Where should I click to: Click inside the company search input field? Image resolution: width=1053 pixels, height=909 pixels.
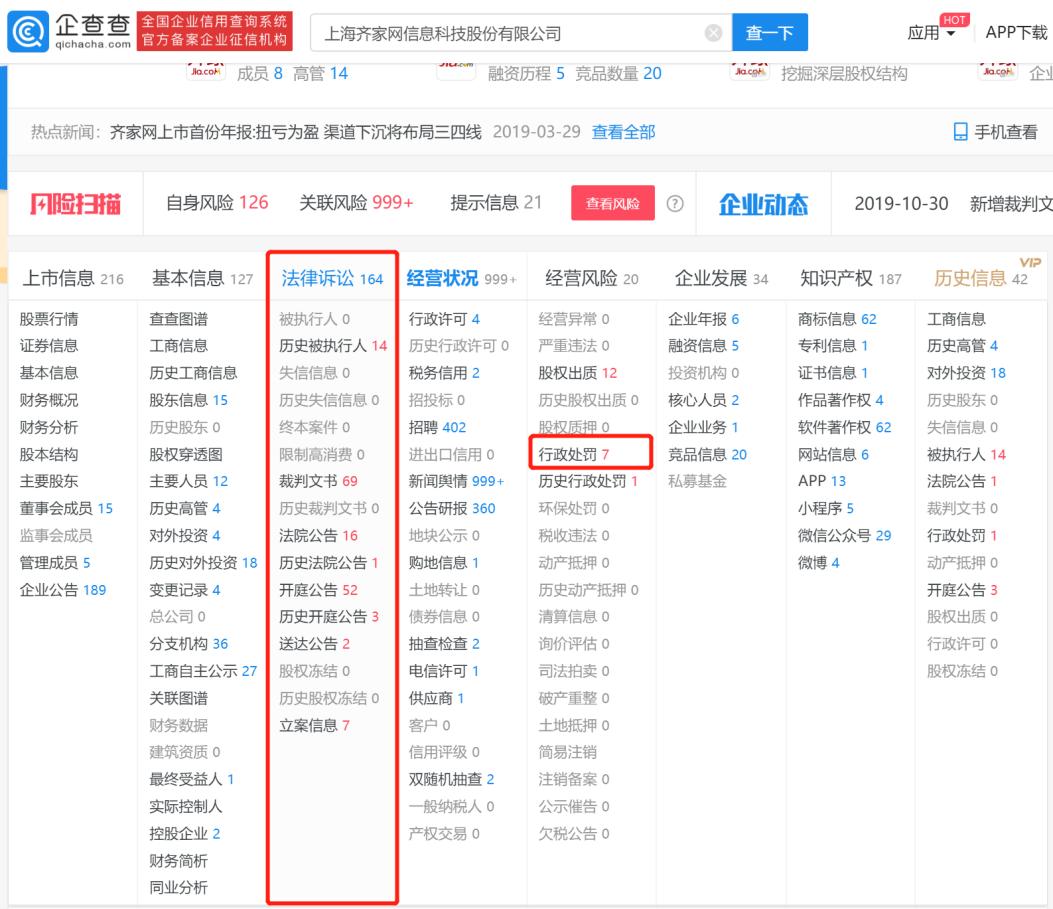500,31
